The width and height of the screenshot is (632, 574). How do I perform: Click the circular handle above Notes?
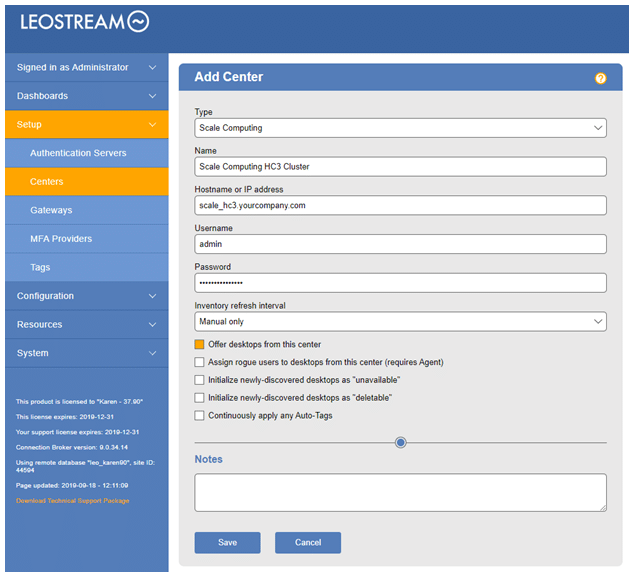[x=400, y=443]
